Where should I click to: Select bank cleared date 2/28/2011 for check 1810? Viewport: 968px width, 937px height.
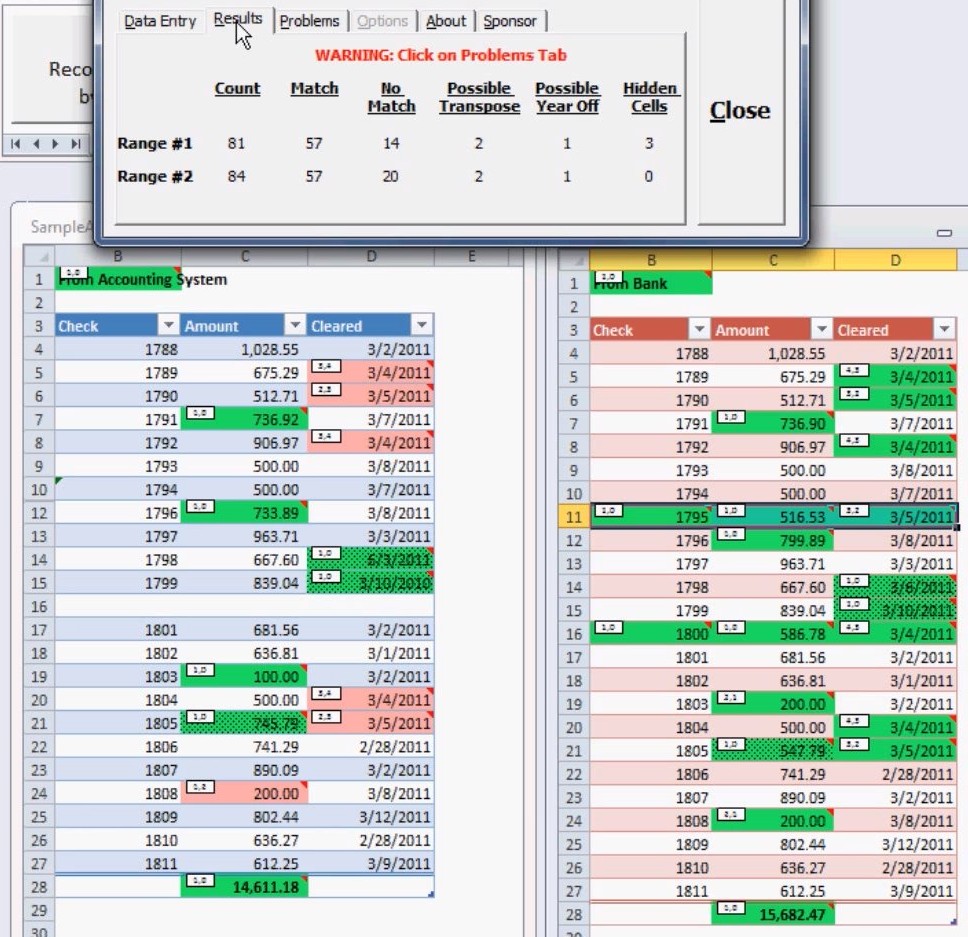point(895,868)
